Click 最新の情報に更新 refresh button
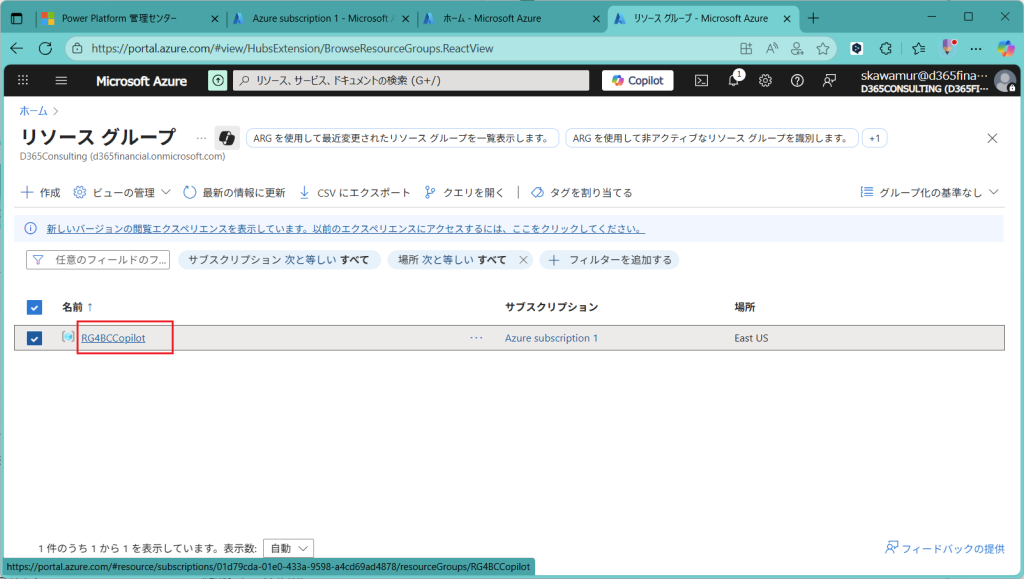The width and height of the screenshot is (1024, 579). (234, 193)
